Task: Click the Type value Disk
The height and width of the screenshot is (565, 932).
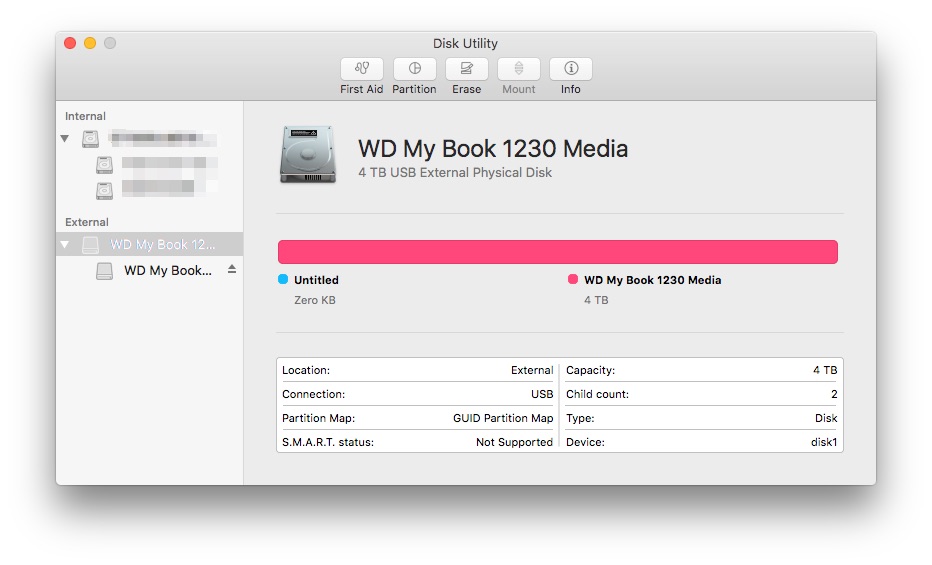Action: click(x=826, y=418)
